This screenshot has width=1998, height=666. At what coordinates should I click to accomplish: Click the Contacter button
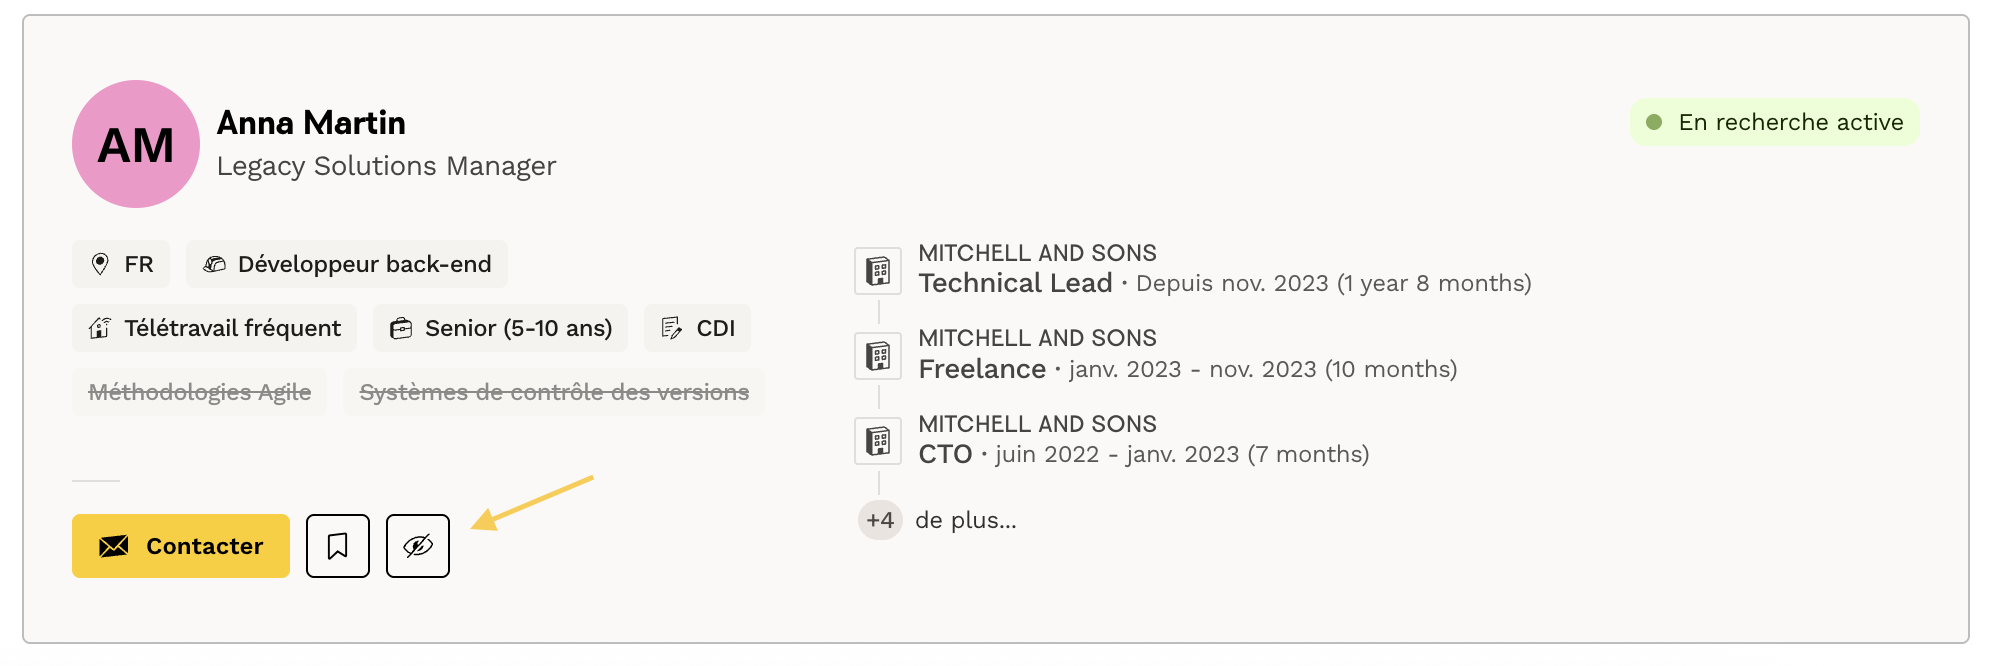tap(181, 546)
